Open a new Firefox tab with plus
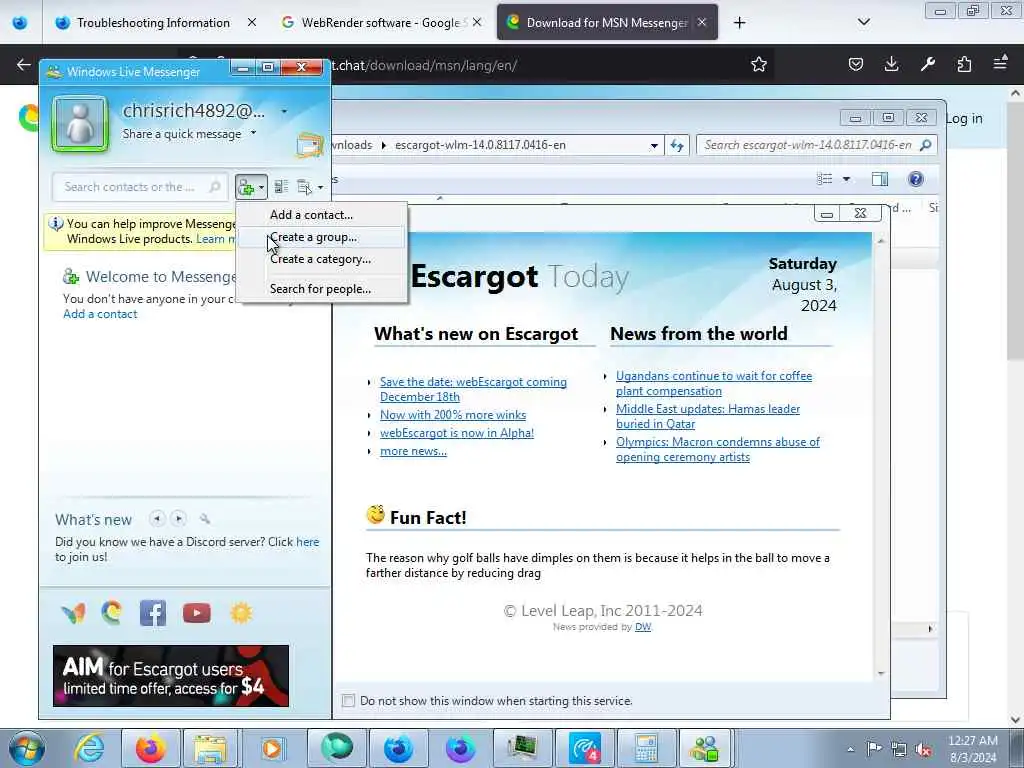 pos(739,23)
